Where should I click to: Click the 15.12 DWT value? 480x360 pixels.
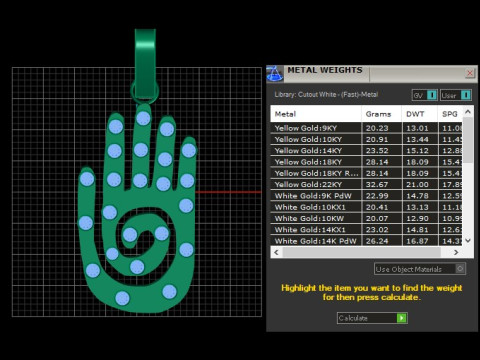(x=417, y=151)
